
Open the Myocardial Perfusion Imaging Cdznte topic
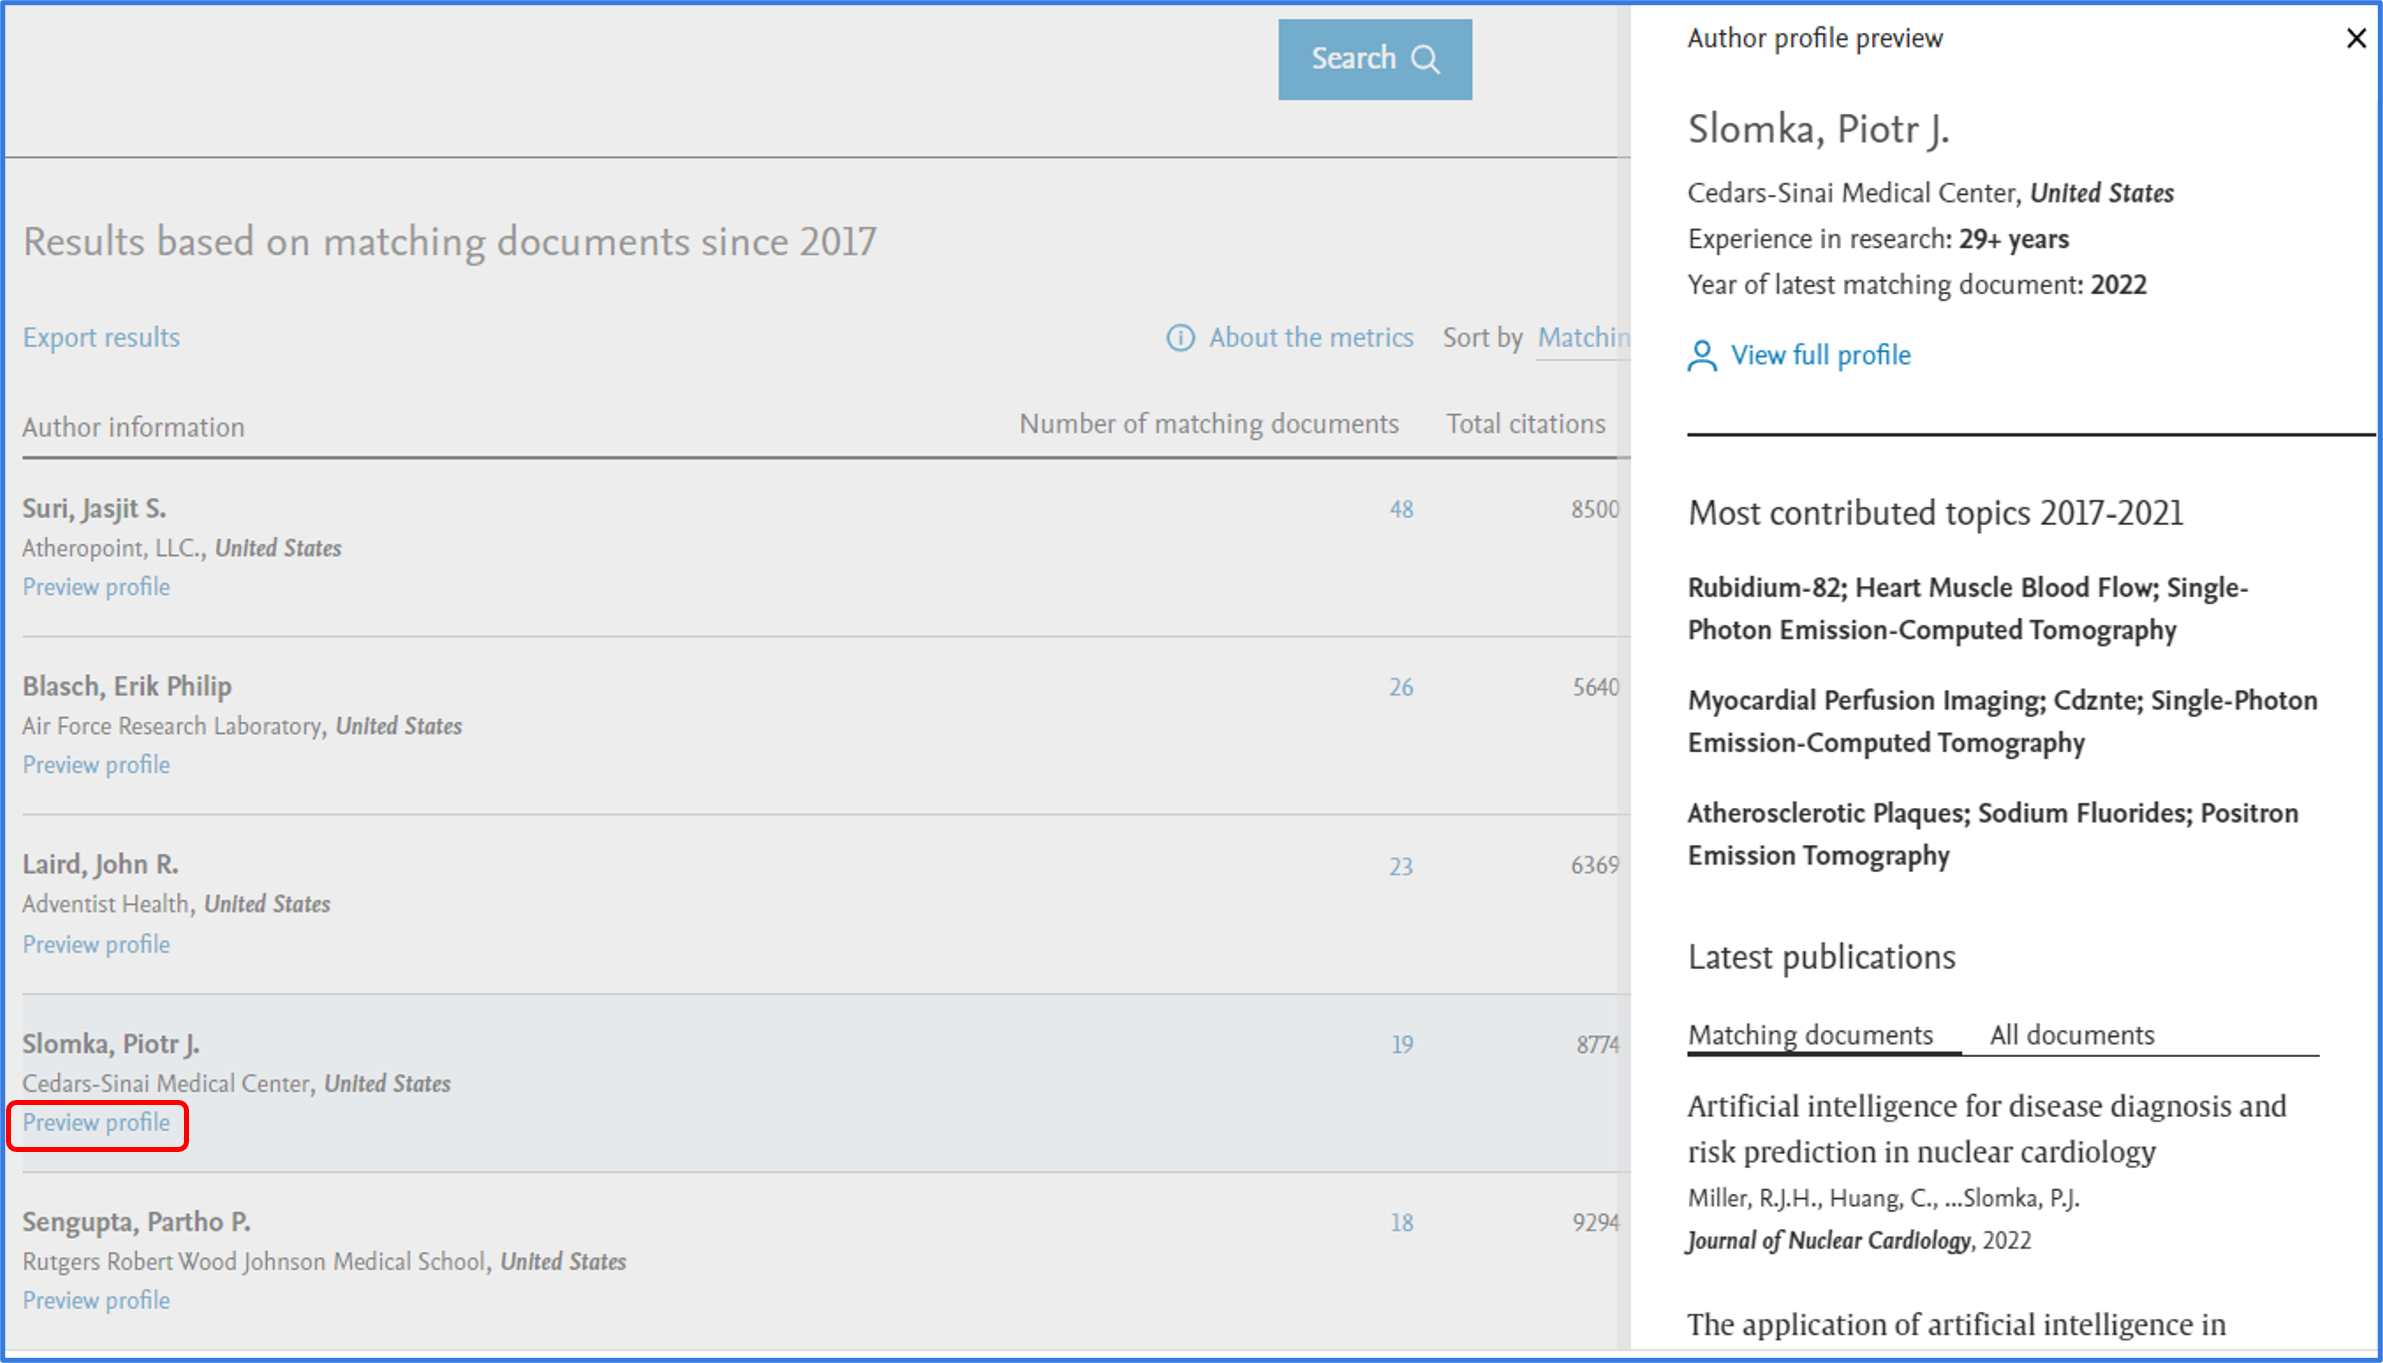coord(2002,722)
